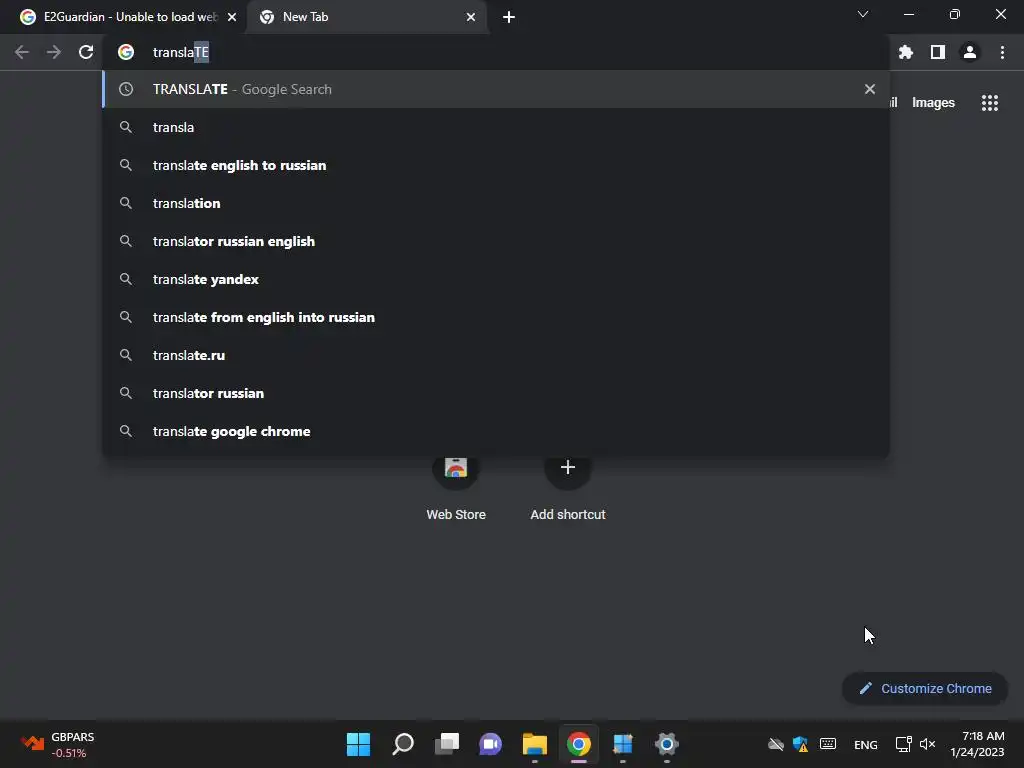Open Customize Chrome
1024x768 pixels.
pyautogui.click(x=925, y=688)
